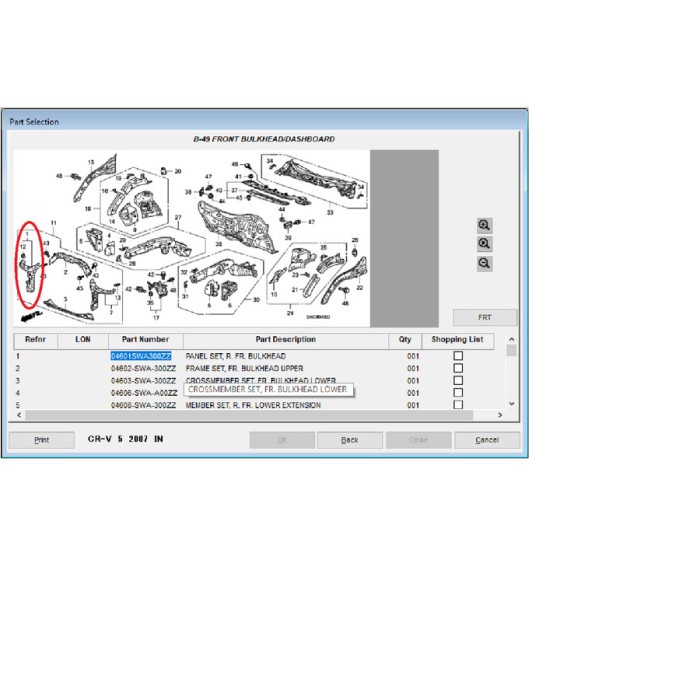700x700 pixels.
Task: Click the Qty column header
Action: coord(405,340)
